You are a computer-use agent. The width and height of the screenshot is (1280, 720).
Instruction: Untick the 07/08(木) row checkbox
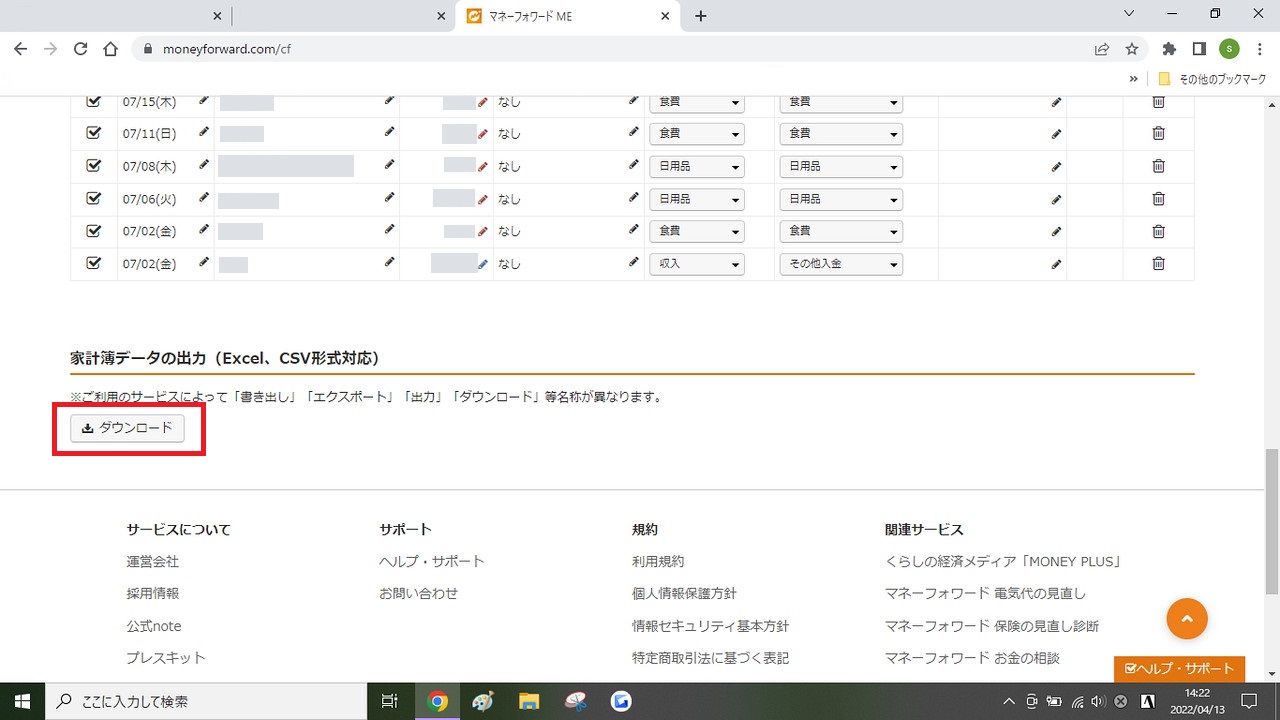click(x=94, y=166)
